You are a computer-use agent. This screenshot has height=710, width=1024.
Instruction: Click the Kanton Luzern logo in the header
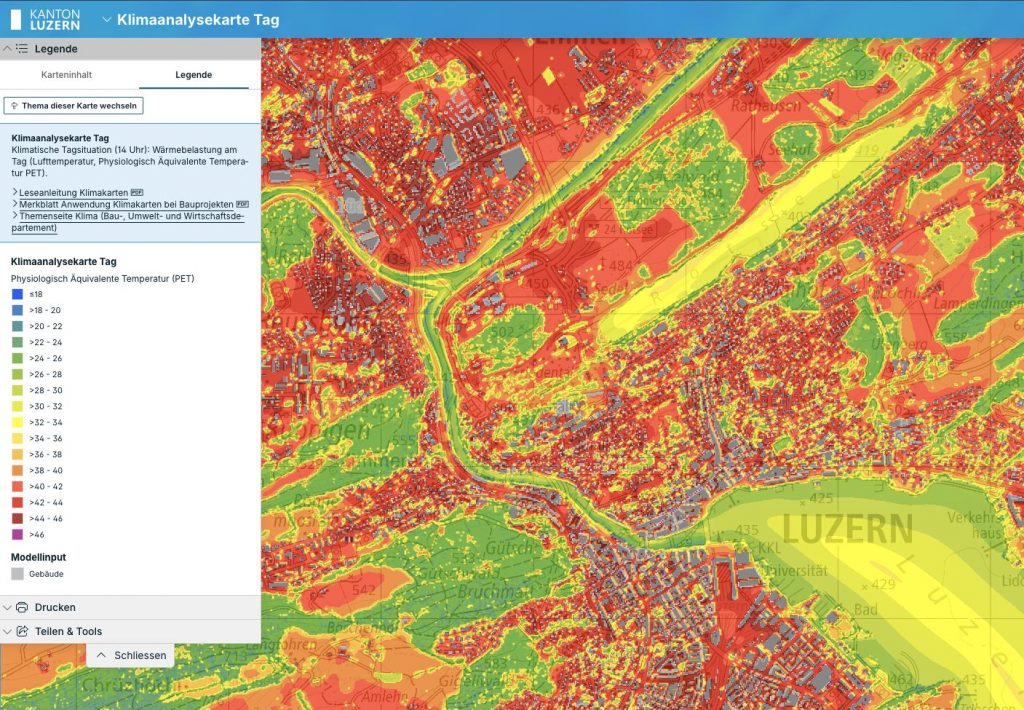(47, 18)
